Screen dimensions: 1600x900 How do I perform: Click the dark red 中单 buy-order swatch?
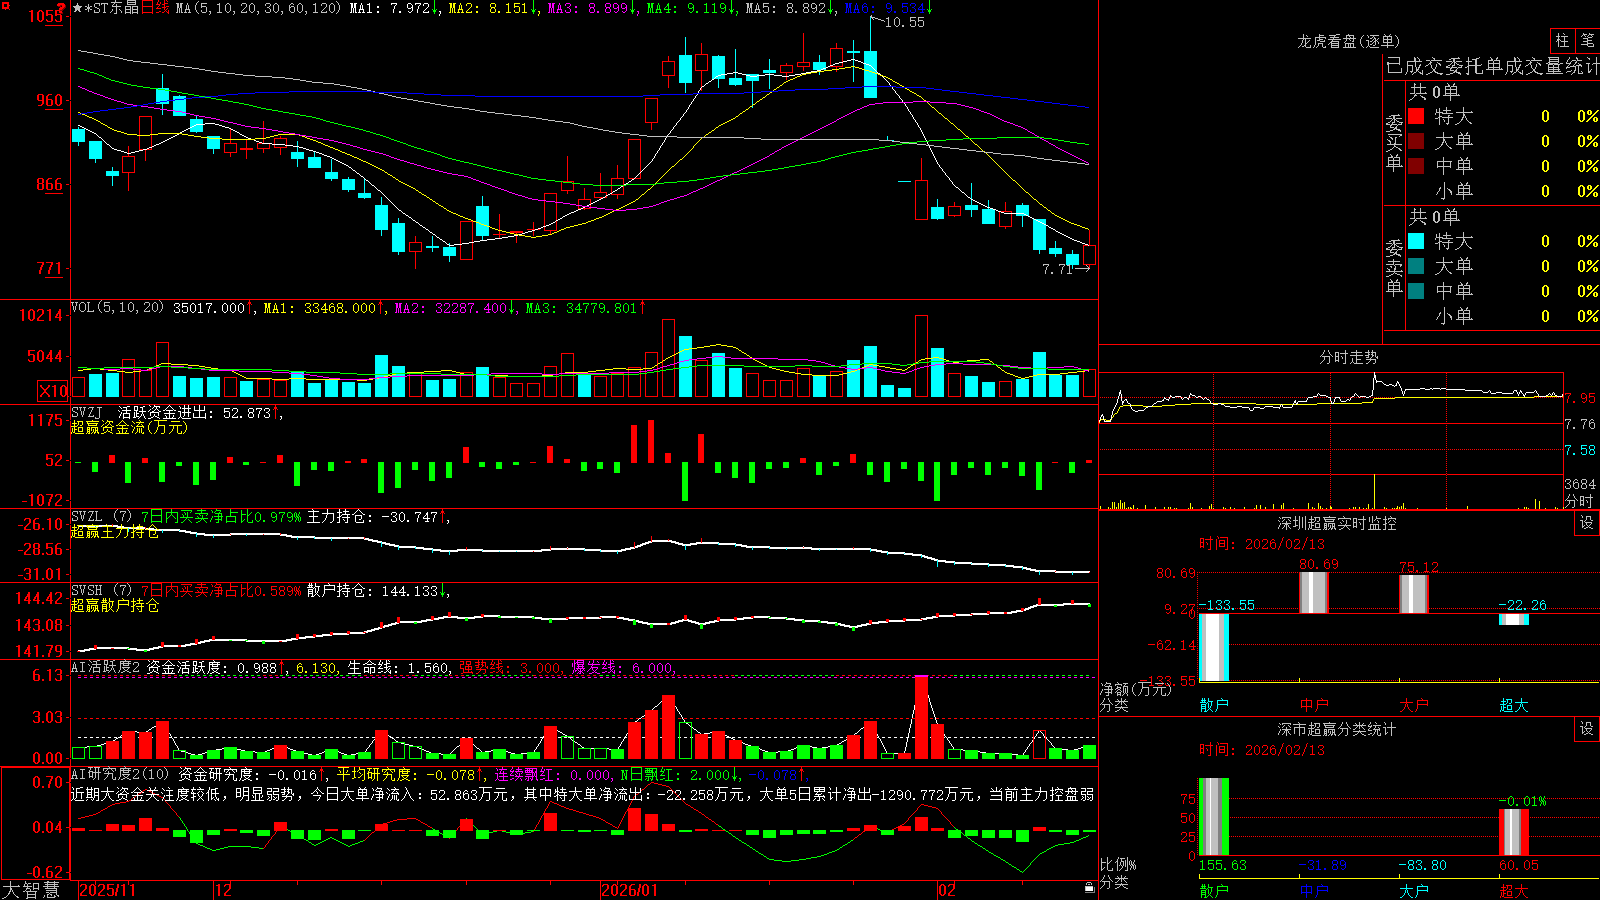pos(1416,166)
